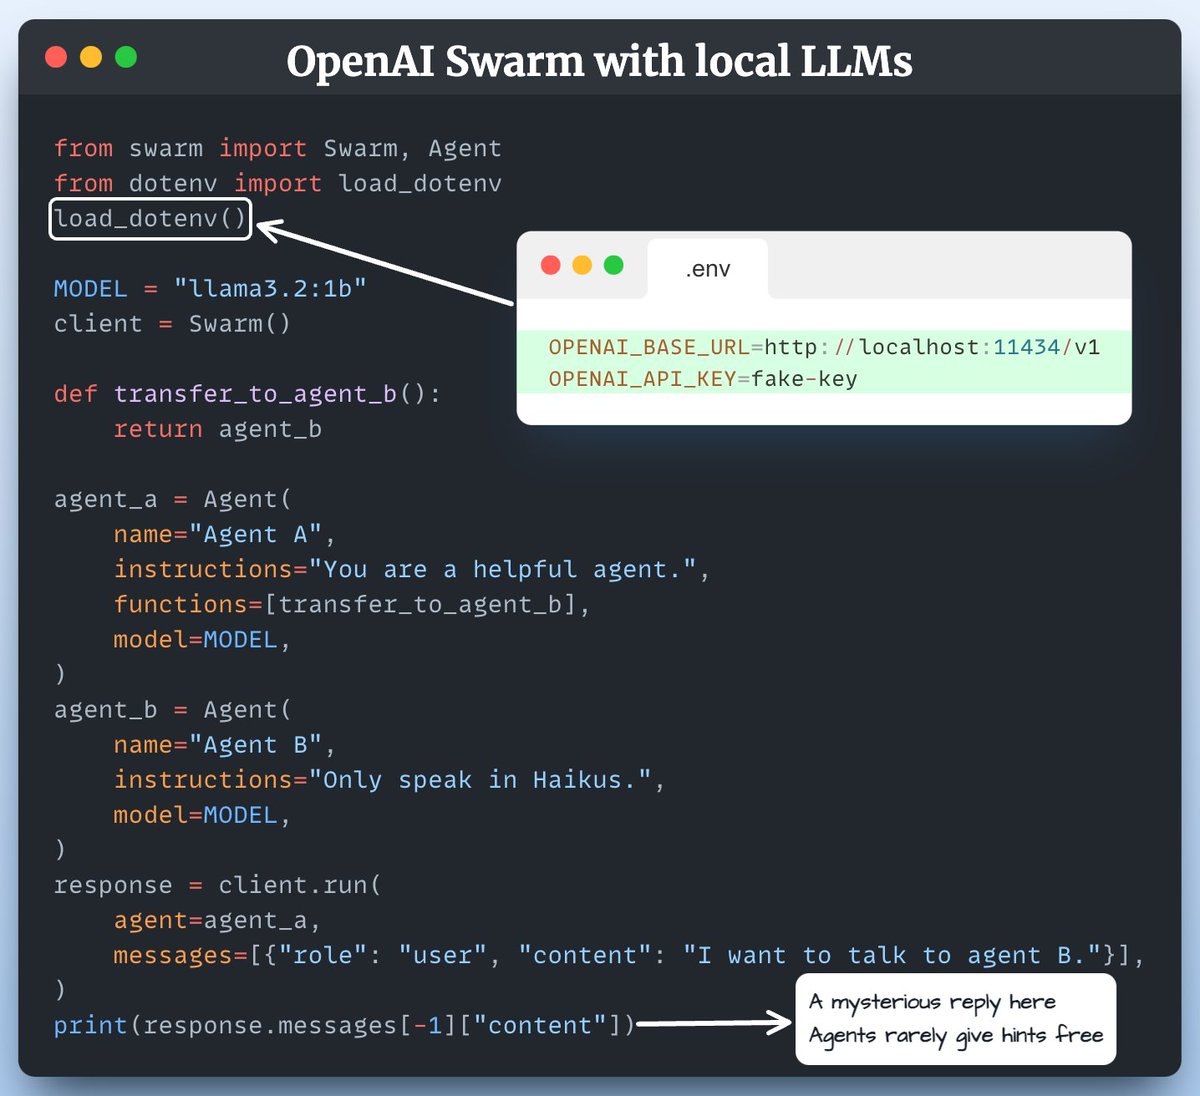1200x1096 pixels.
Task: Click the OPENAI_API_KEY=fake-key line
Action: (703, 379)
